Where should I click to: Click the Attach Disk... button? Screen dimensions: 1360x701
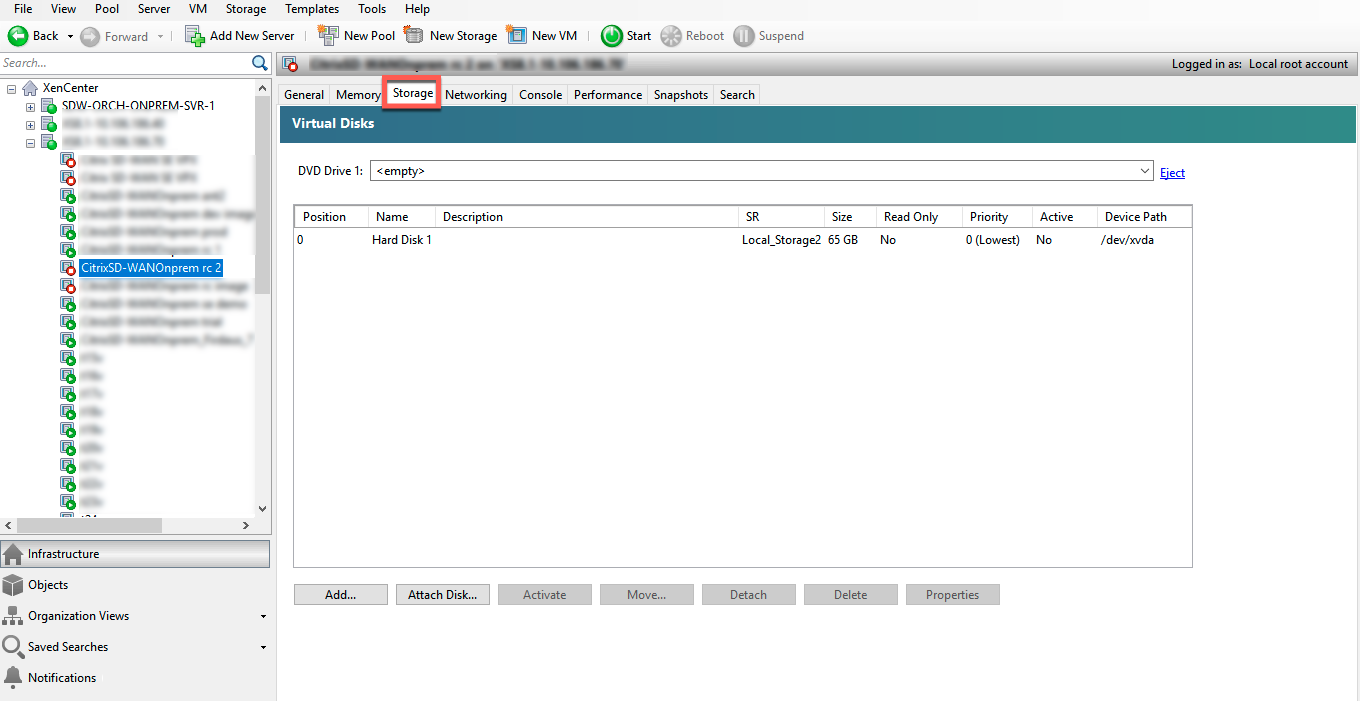pos(443,595)
